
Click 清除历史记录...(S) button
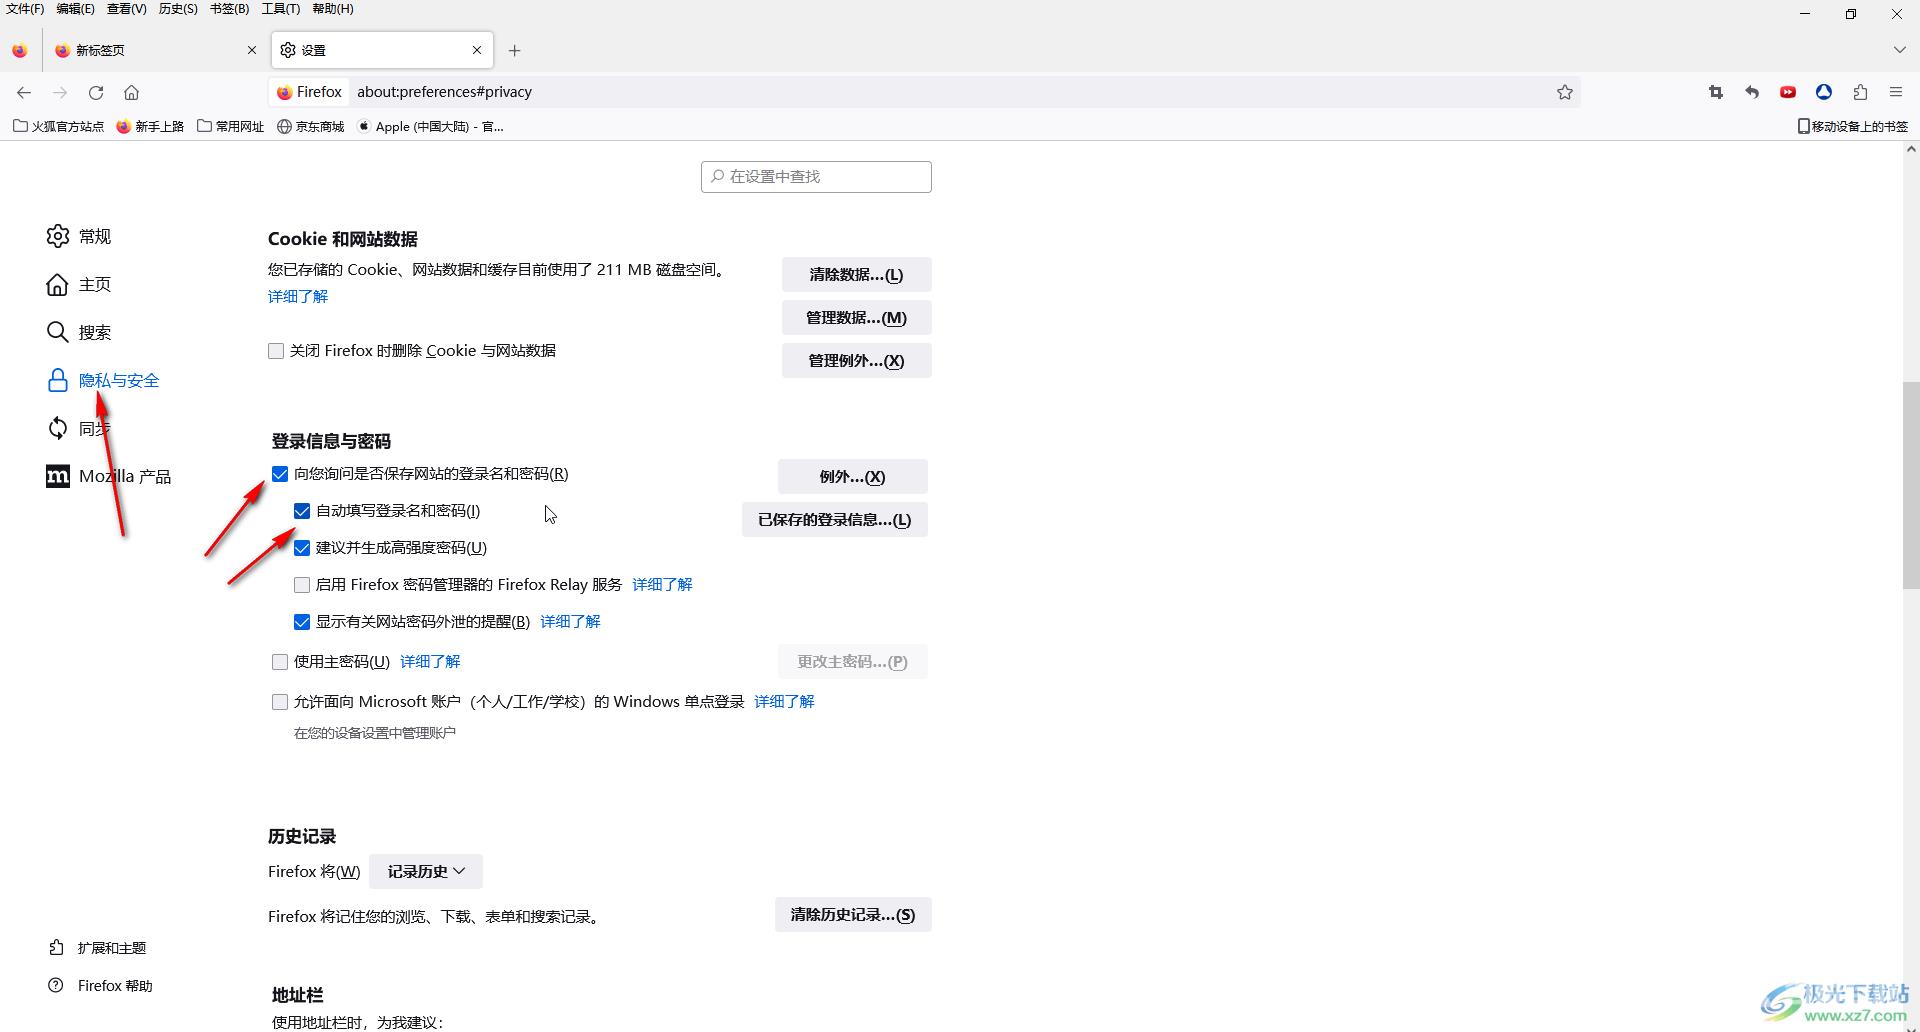pyautogui.click(x=853, y=914)
